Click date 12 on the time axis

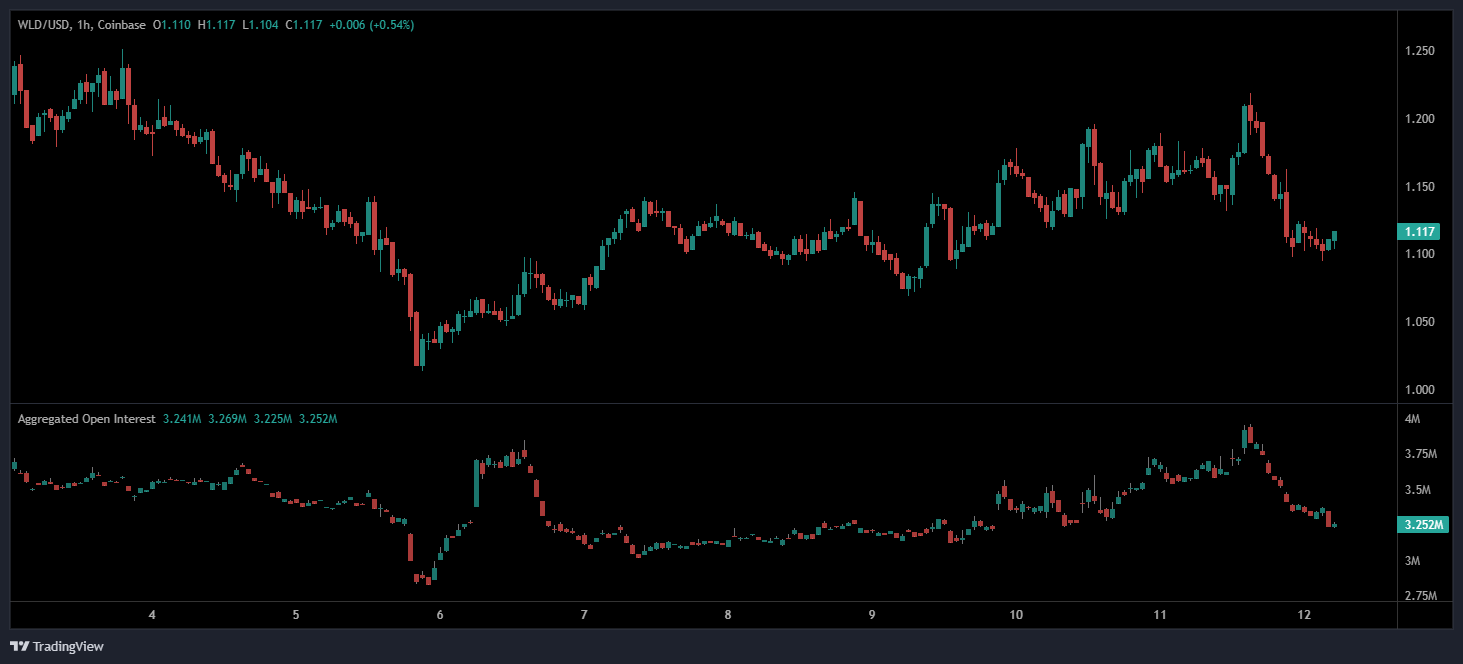pyautogui.click(x=1301, y=614)
